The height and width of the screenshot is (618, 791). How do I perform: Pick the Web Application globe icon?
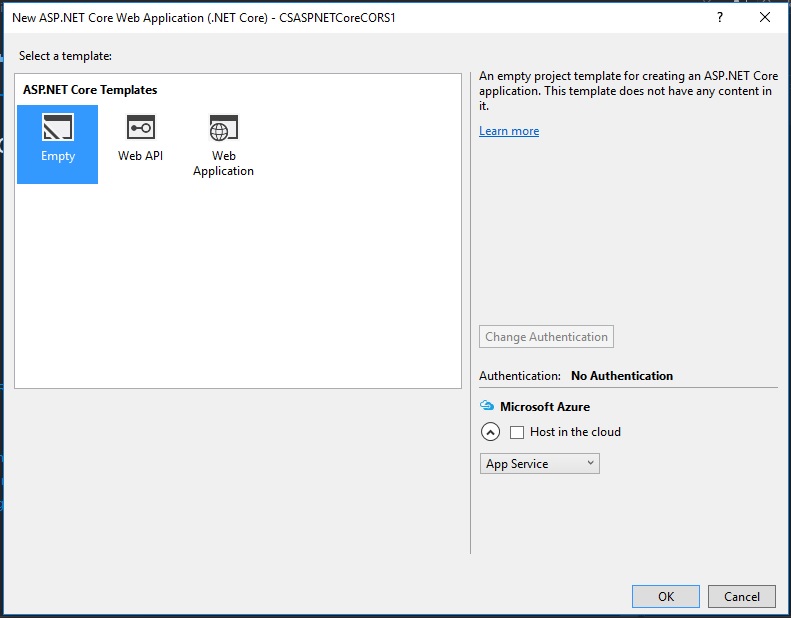pos(223,128)
